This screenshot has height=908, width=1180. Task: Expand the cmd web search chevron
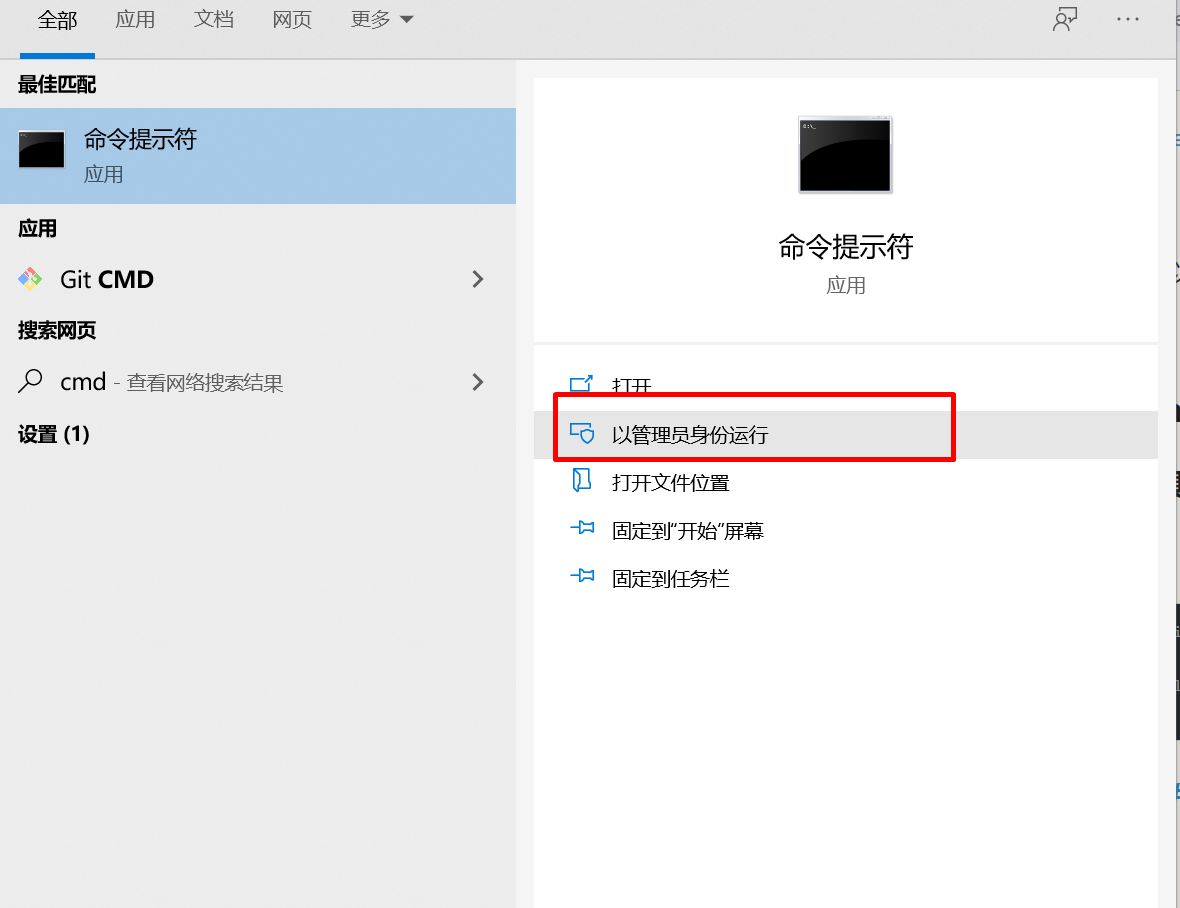click(x=478, y=382)
